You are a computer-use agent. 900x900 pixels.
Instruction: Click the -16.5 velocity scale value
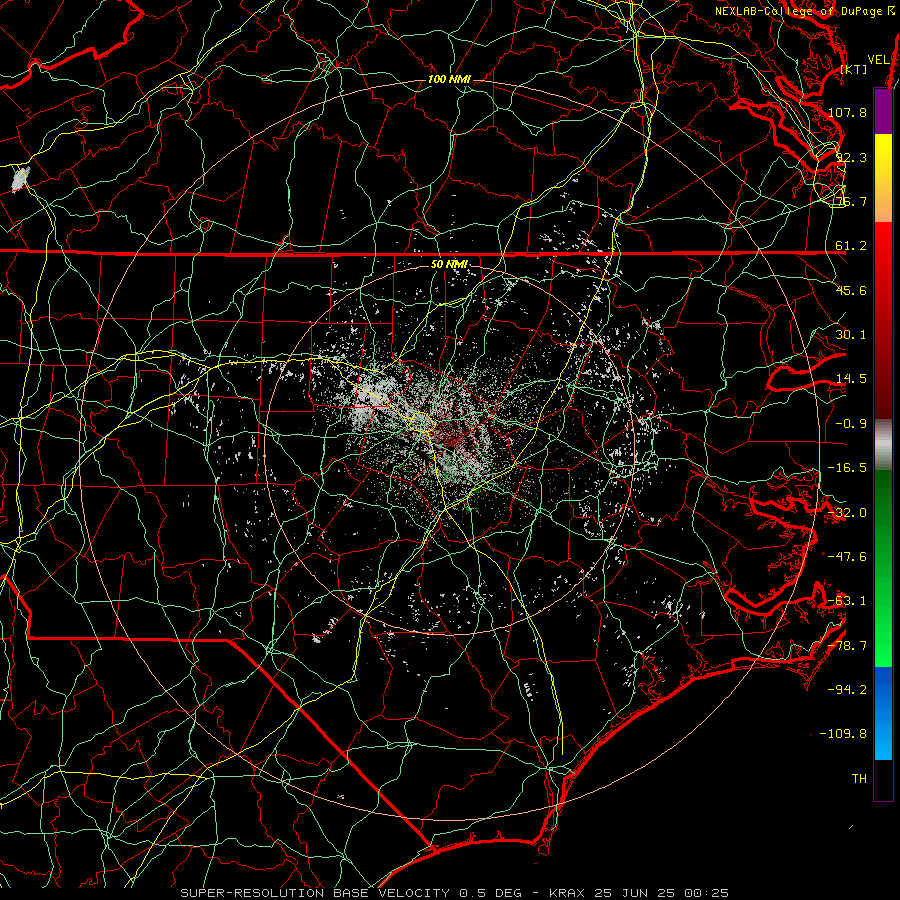[x=847, y=468]
